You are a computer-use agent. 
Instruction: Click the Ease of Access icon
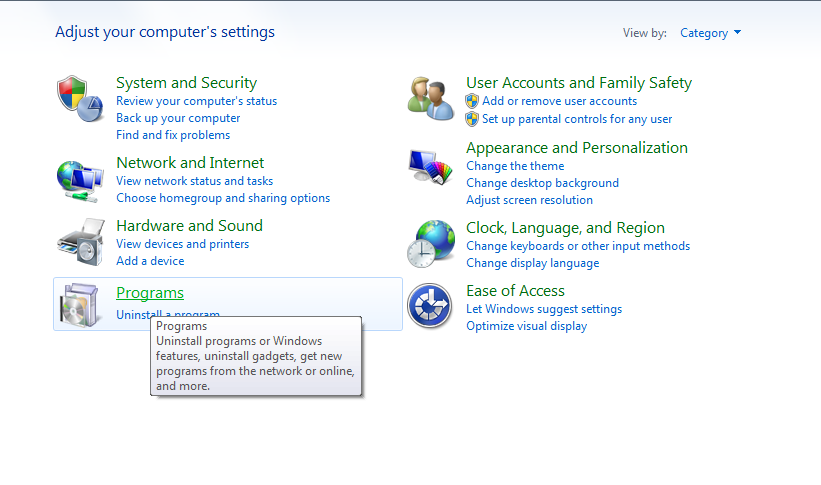click(430, 305)
